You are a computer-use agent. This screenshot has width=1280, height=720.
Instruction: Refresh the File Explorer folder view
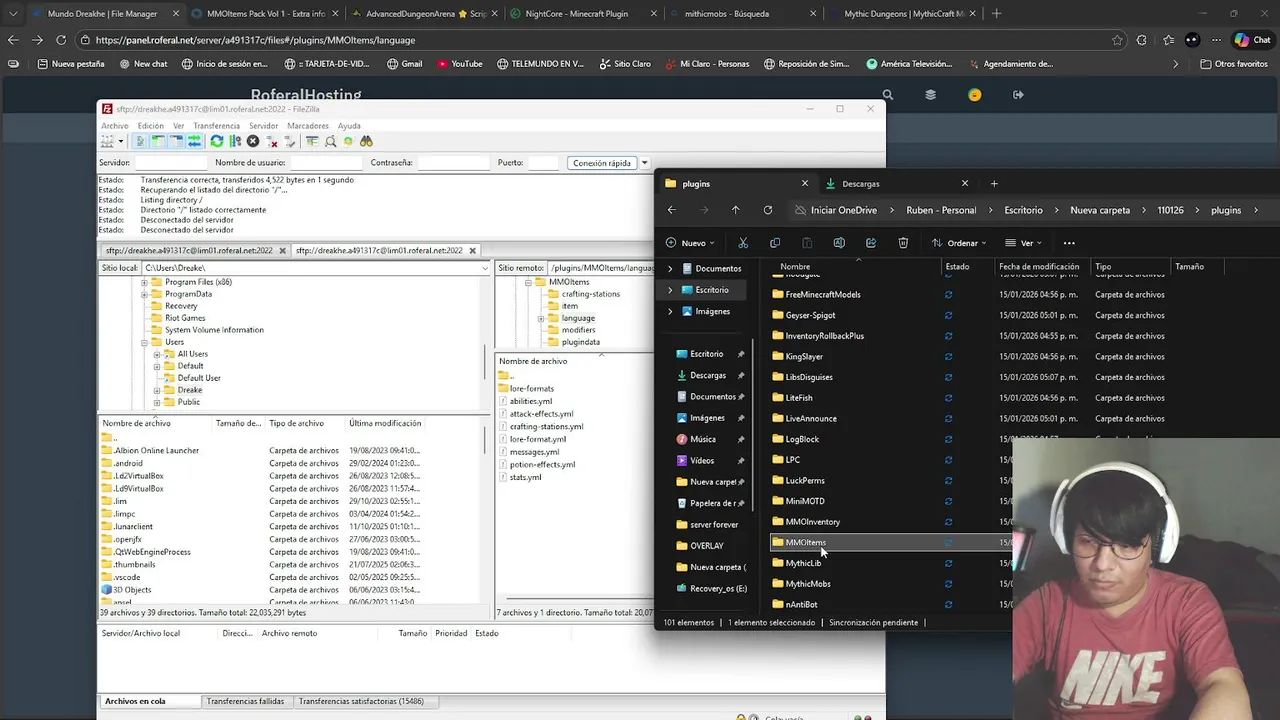point(768,210)
